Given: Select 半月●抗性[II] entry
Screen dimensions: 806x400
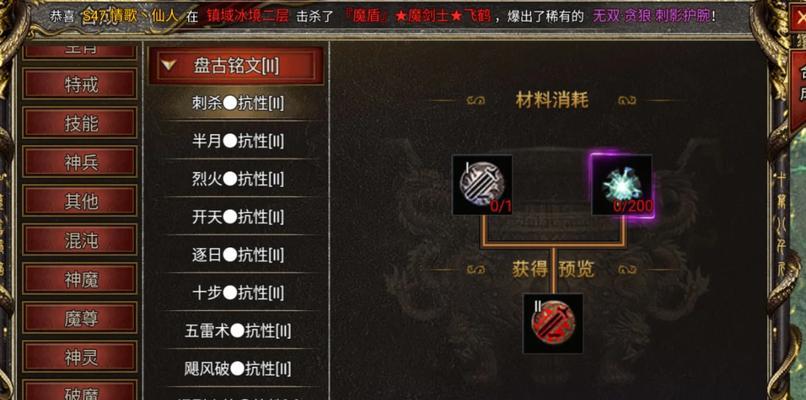Looking at the screenshot, I should pyautogui.click(x=237, y=141).
